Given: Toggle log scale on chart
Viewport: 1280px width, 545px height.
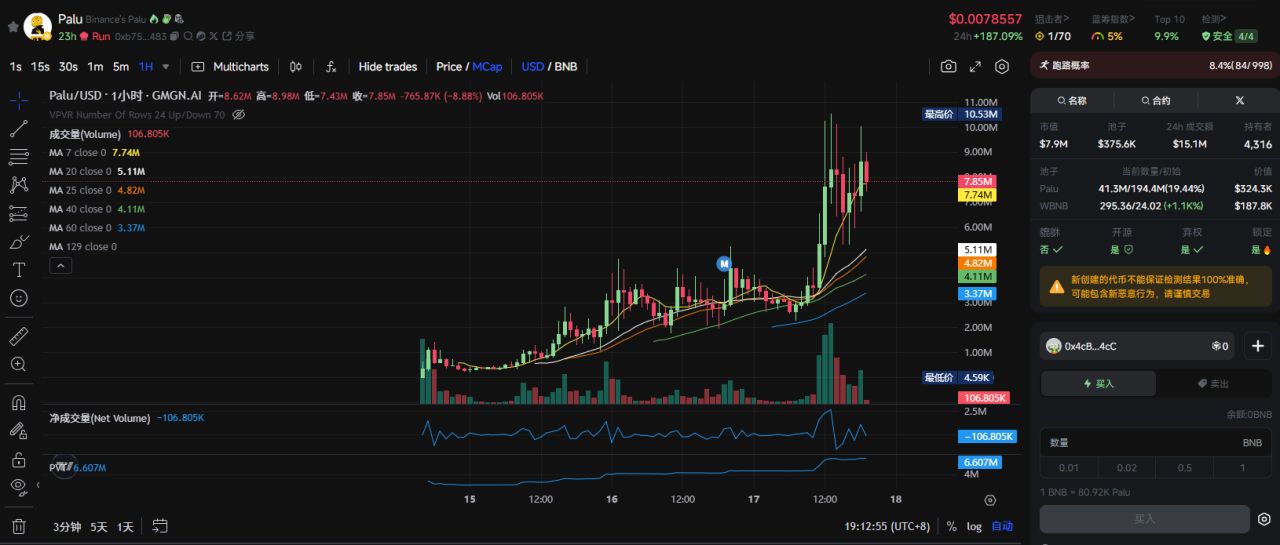Looking at the screenshot, I should (974, 526).
